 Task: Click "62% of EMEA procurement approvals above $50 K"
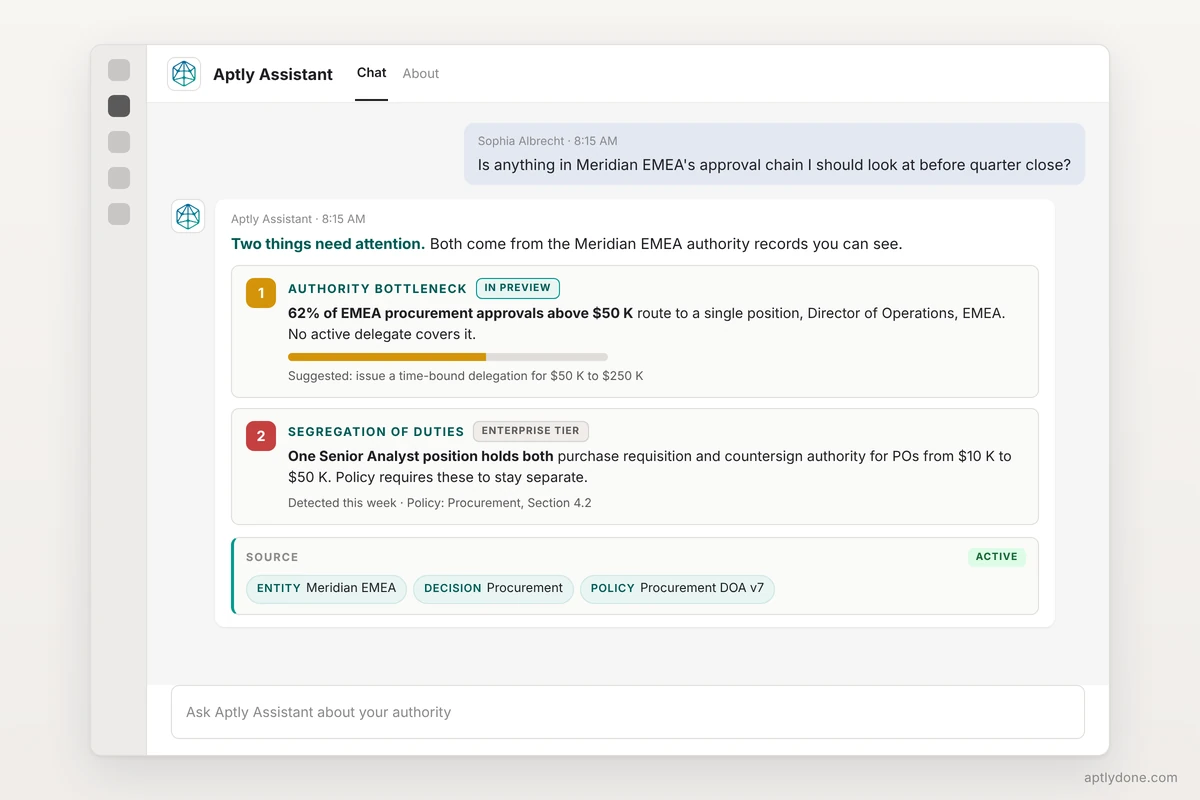click(x=461, y=313)
